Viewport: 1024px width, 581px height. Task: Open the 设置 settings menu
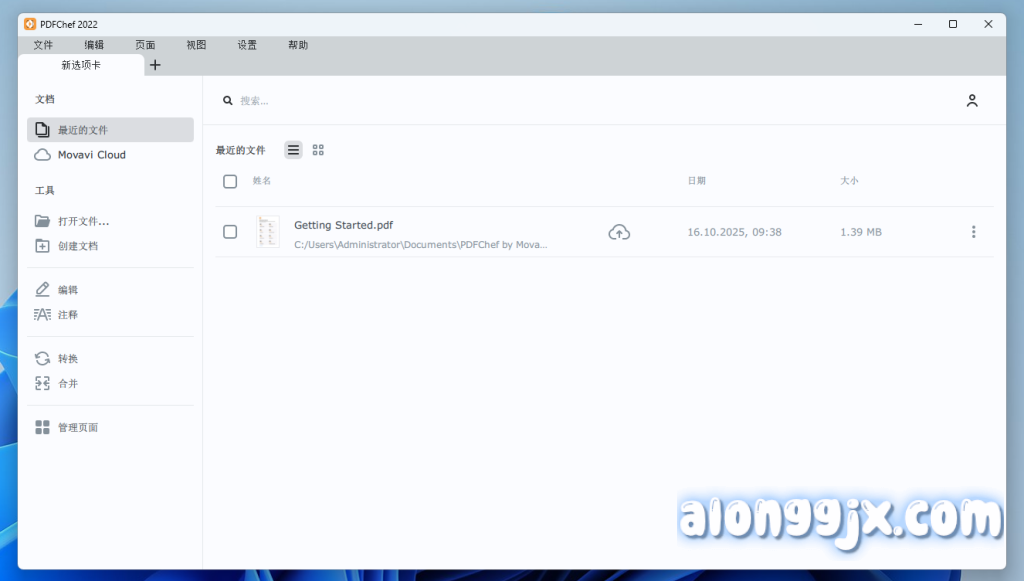point(247,45)
